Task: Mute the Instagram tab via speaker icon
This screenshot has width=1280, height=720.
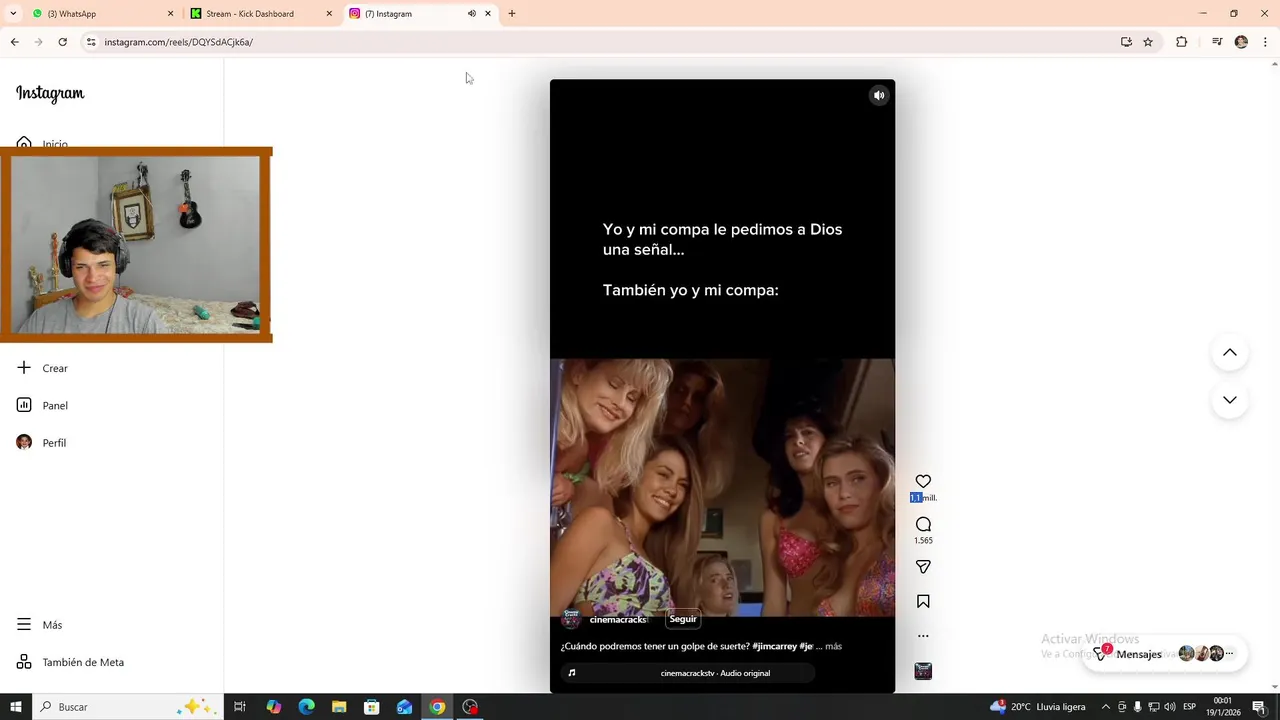Action: tap(472, 14)
